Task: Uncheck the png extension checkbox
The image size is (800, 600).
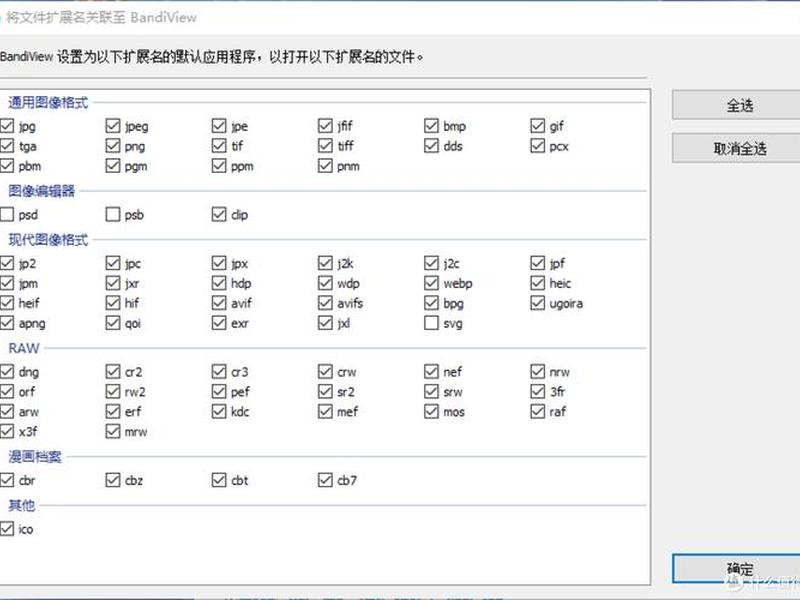Action: coord(113,146)
